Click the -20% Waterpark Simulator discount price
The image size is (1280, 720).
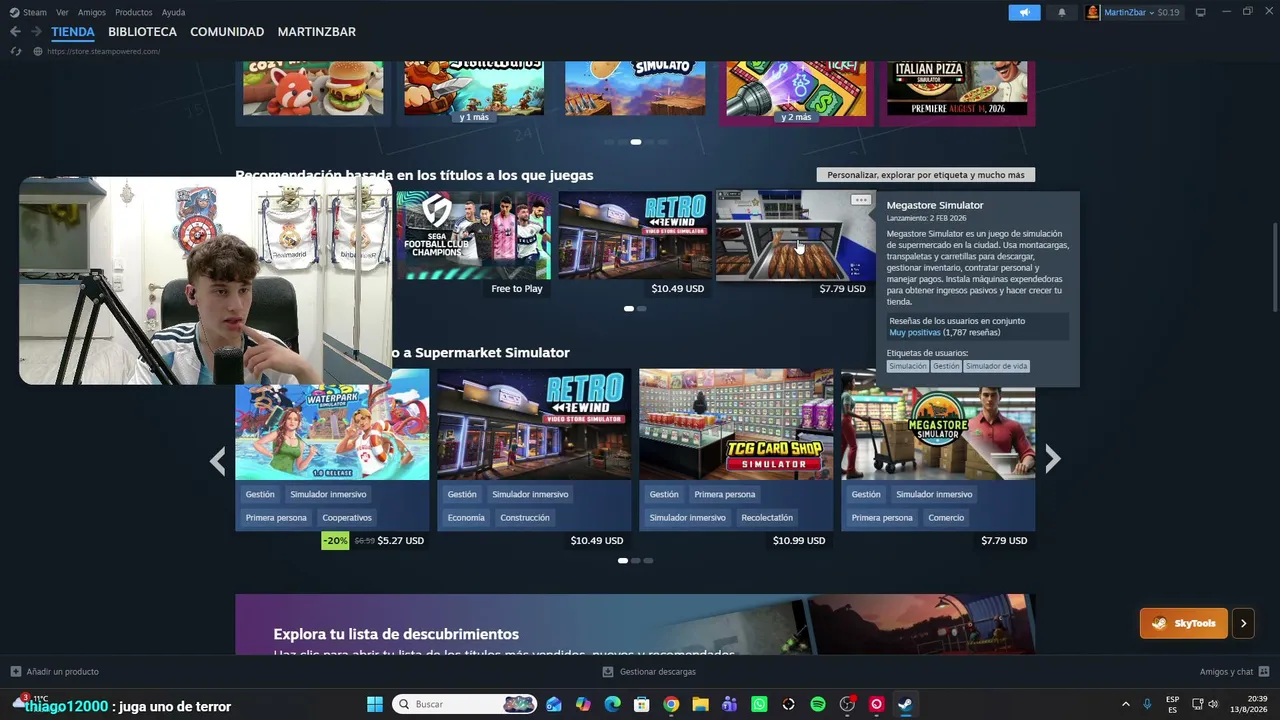click(x=373, y=541)
